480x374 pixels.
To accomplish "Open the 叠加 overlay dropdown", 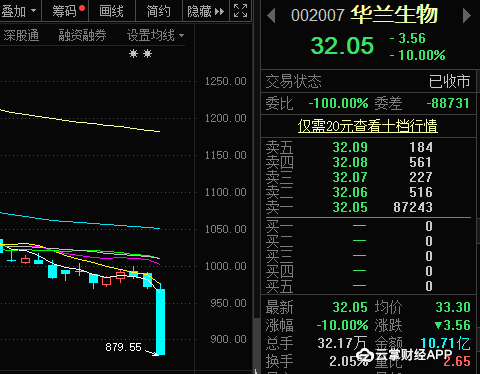I will [x=19, y=11].
